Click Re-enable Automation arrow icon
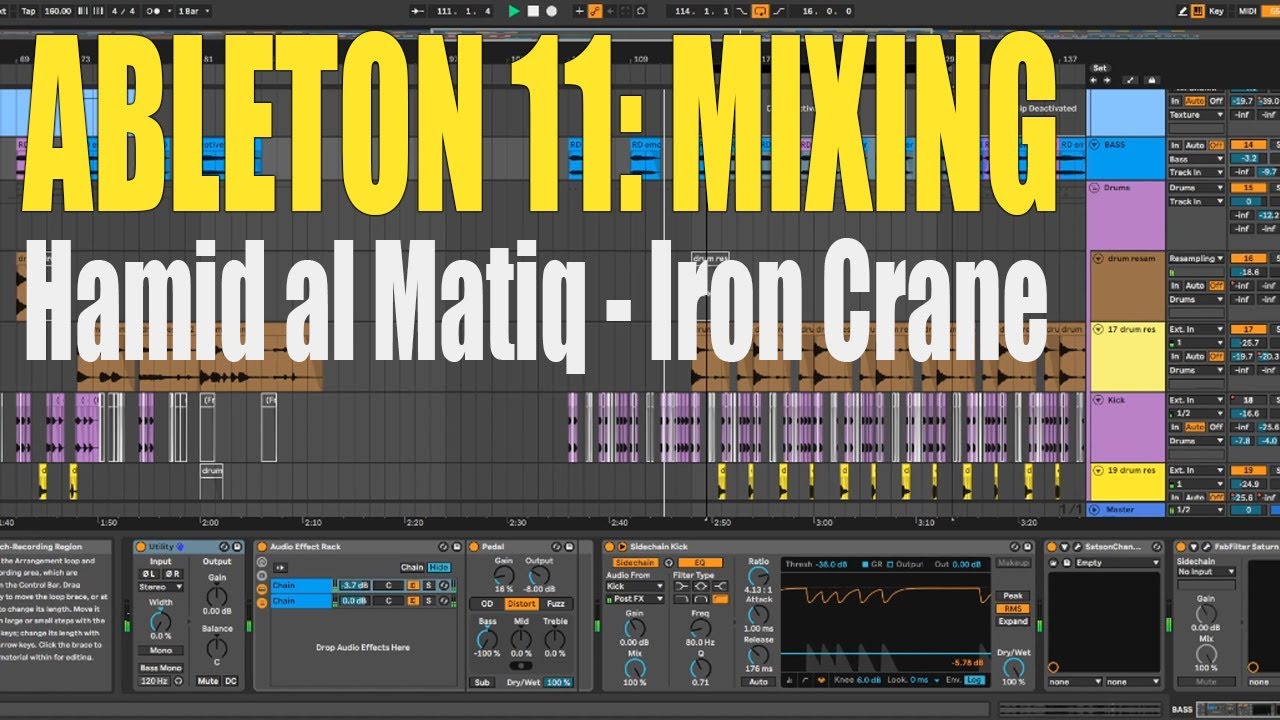 point(611,11)
